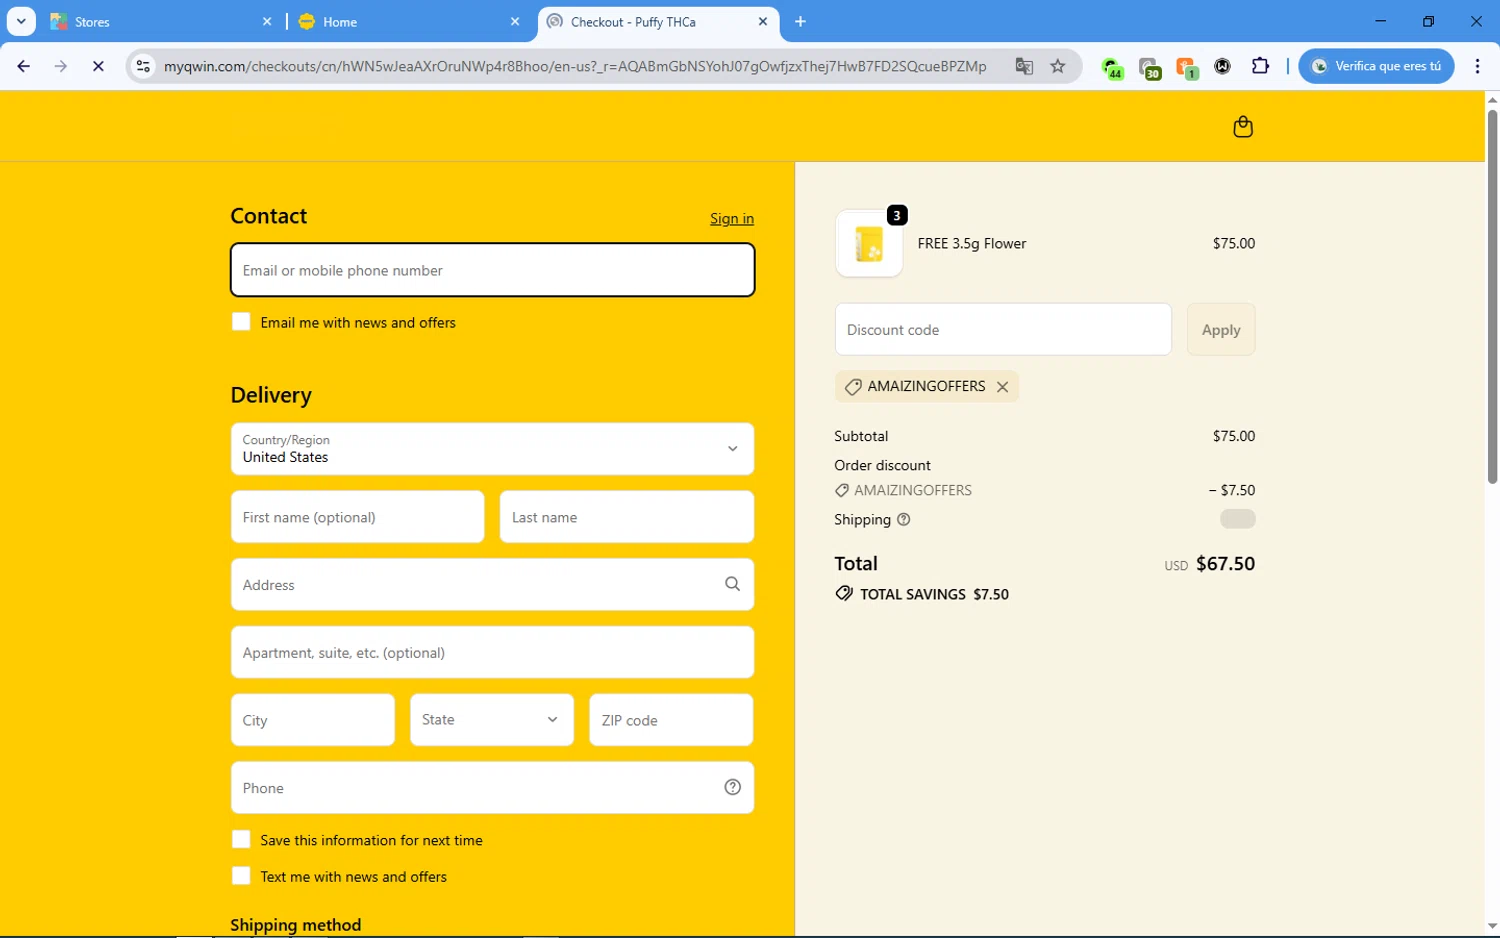Remove the AMAIZINGOFFERS discount code tag
This screenshot has width=1500, height=938.
tap(1002, 387)
